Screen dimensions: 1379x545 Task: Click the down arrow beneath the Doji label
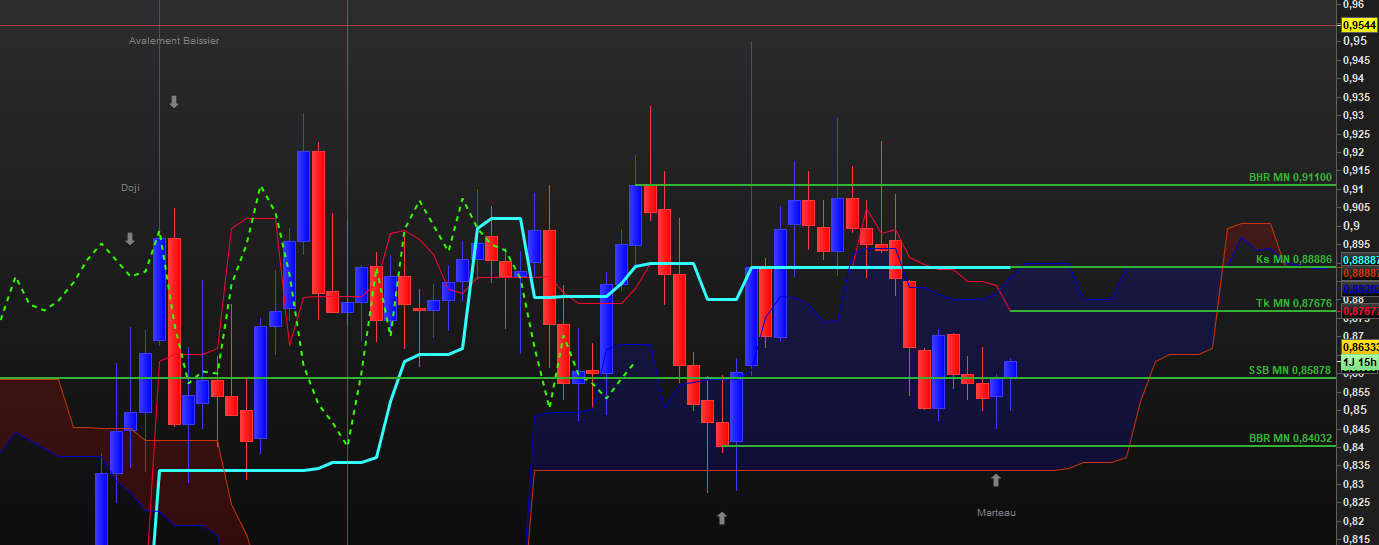point(130,239)
